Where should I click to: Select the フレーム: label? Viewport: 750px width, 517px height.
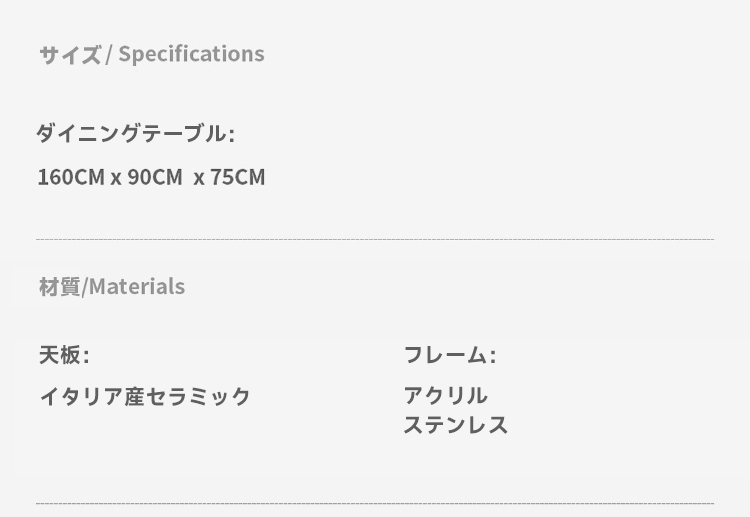coord(450,355)
